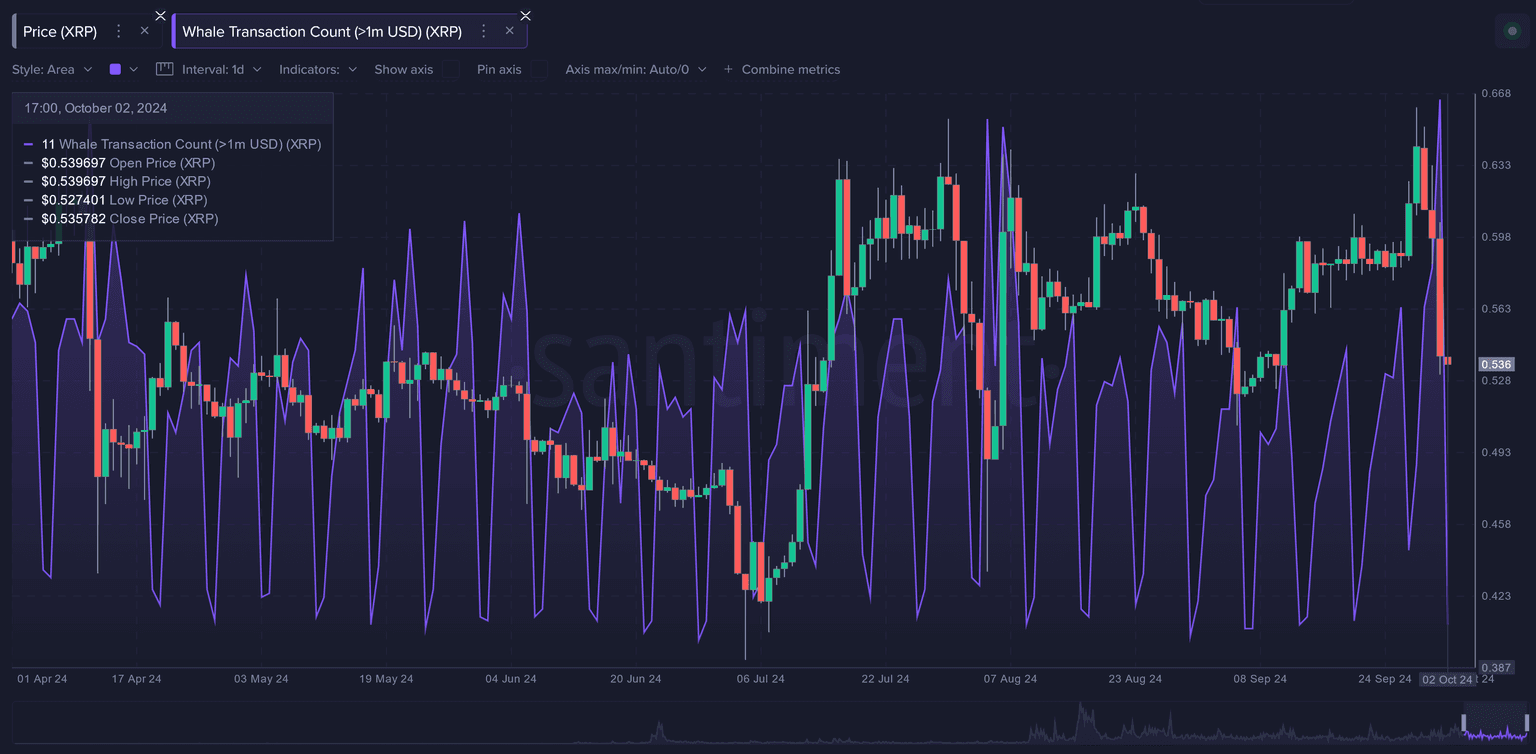Select the Whale Transaction Count metric tab
This screenshot has width=1536, height=754.
pyautogui.click(x=322, y=32)
